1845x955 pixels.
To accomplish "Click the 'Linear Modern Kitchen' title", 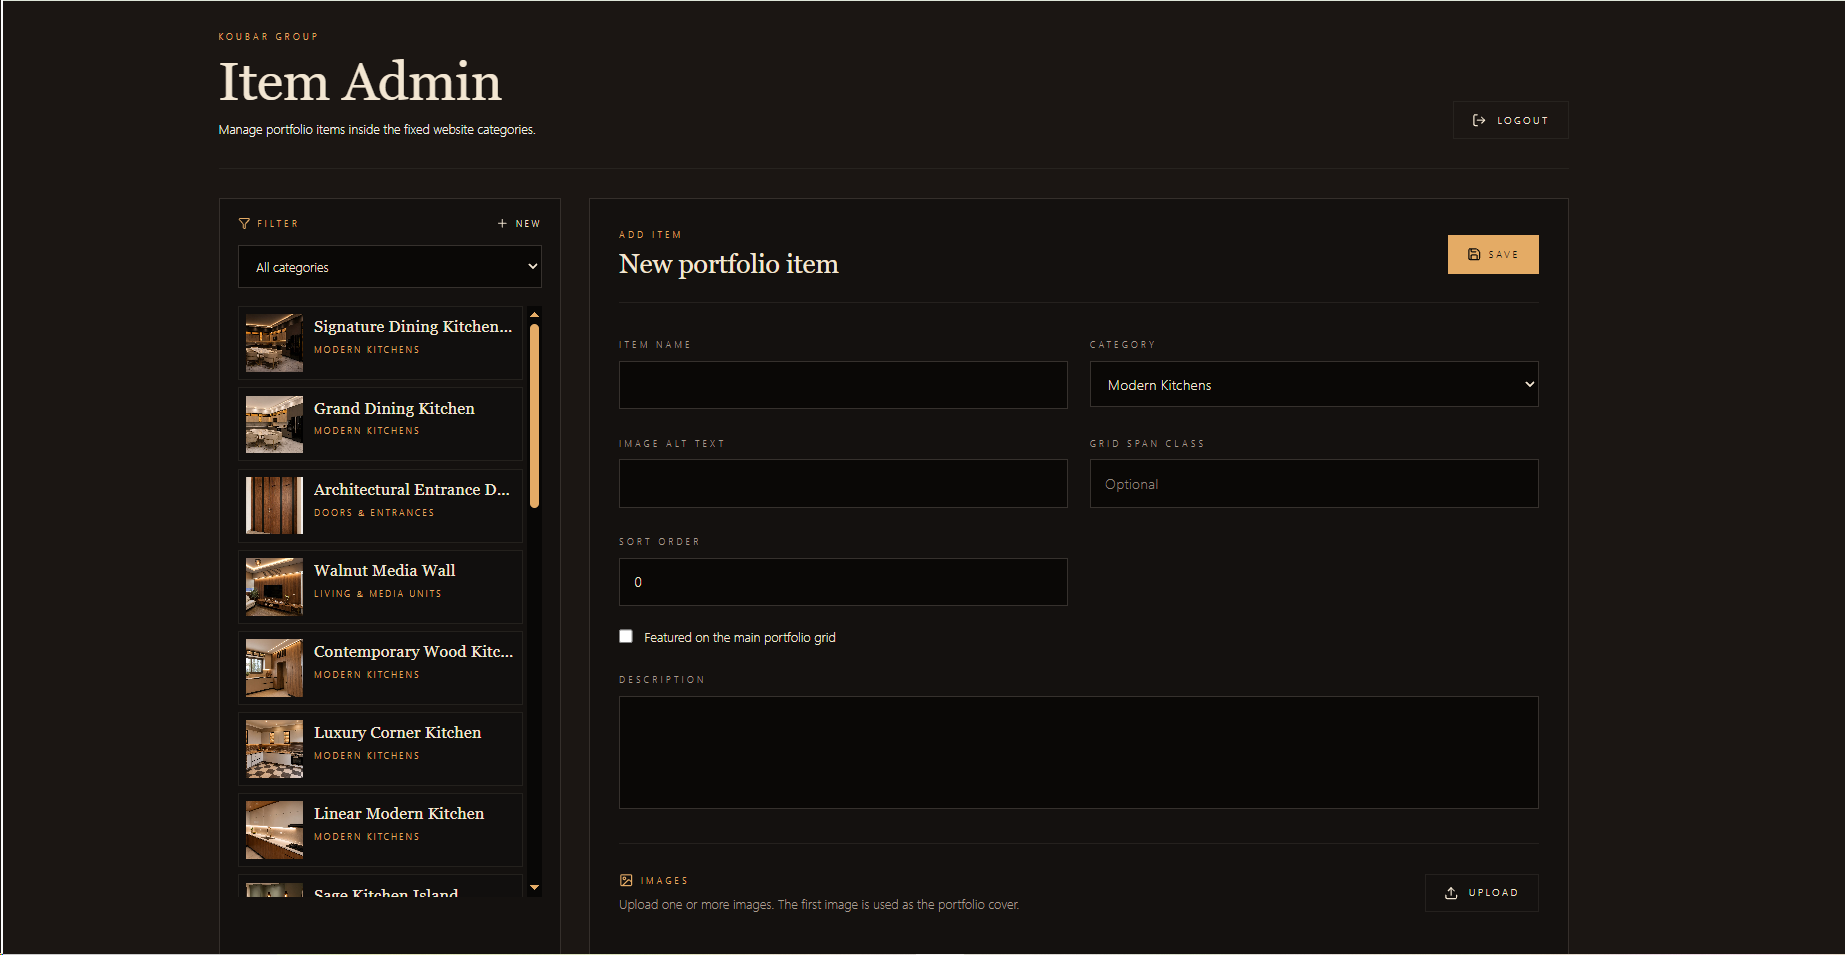I will point(399,813).
